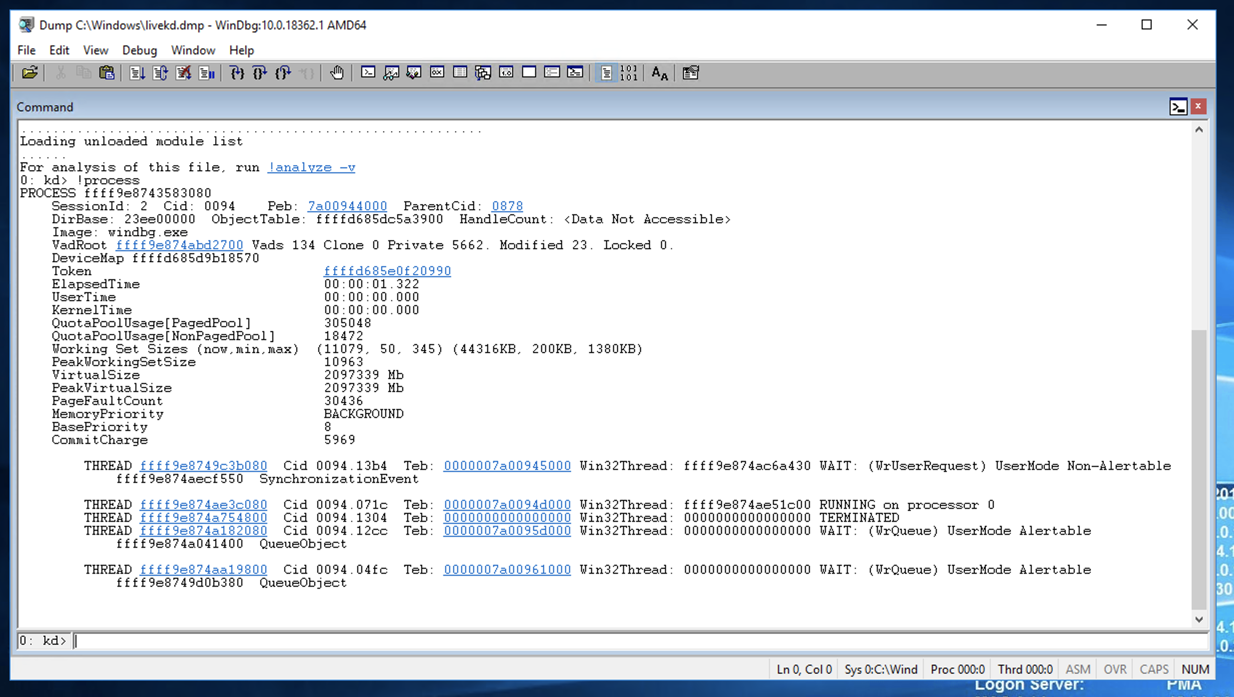Click THREAD link ffff9e8749c3b080

[x=203, y=466]
